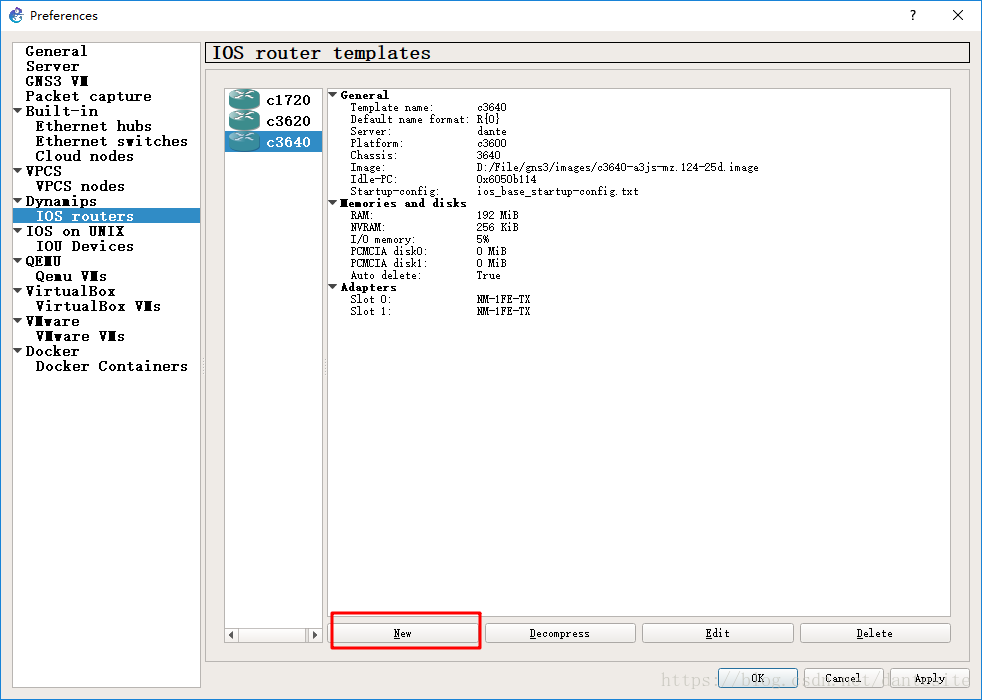Collapse the IOS on UNIX section
Image resolution: width=982 pixels, height=700 pixels.
point(18,231)
